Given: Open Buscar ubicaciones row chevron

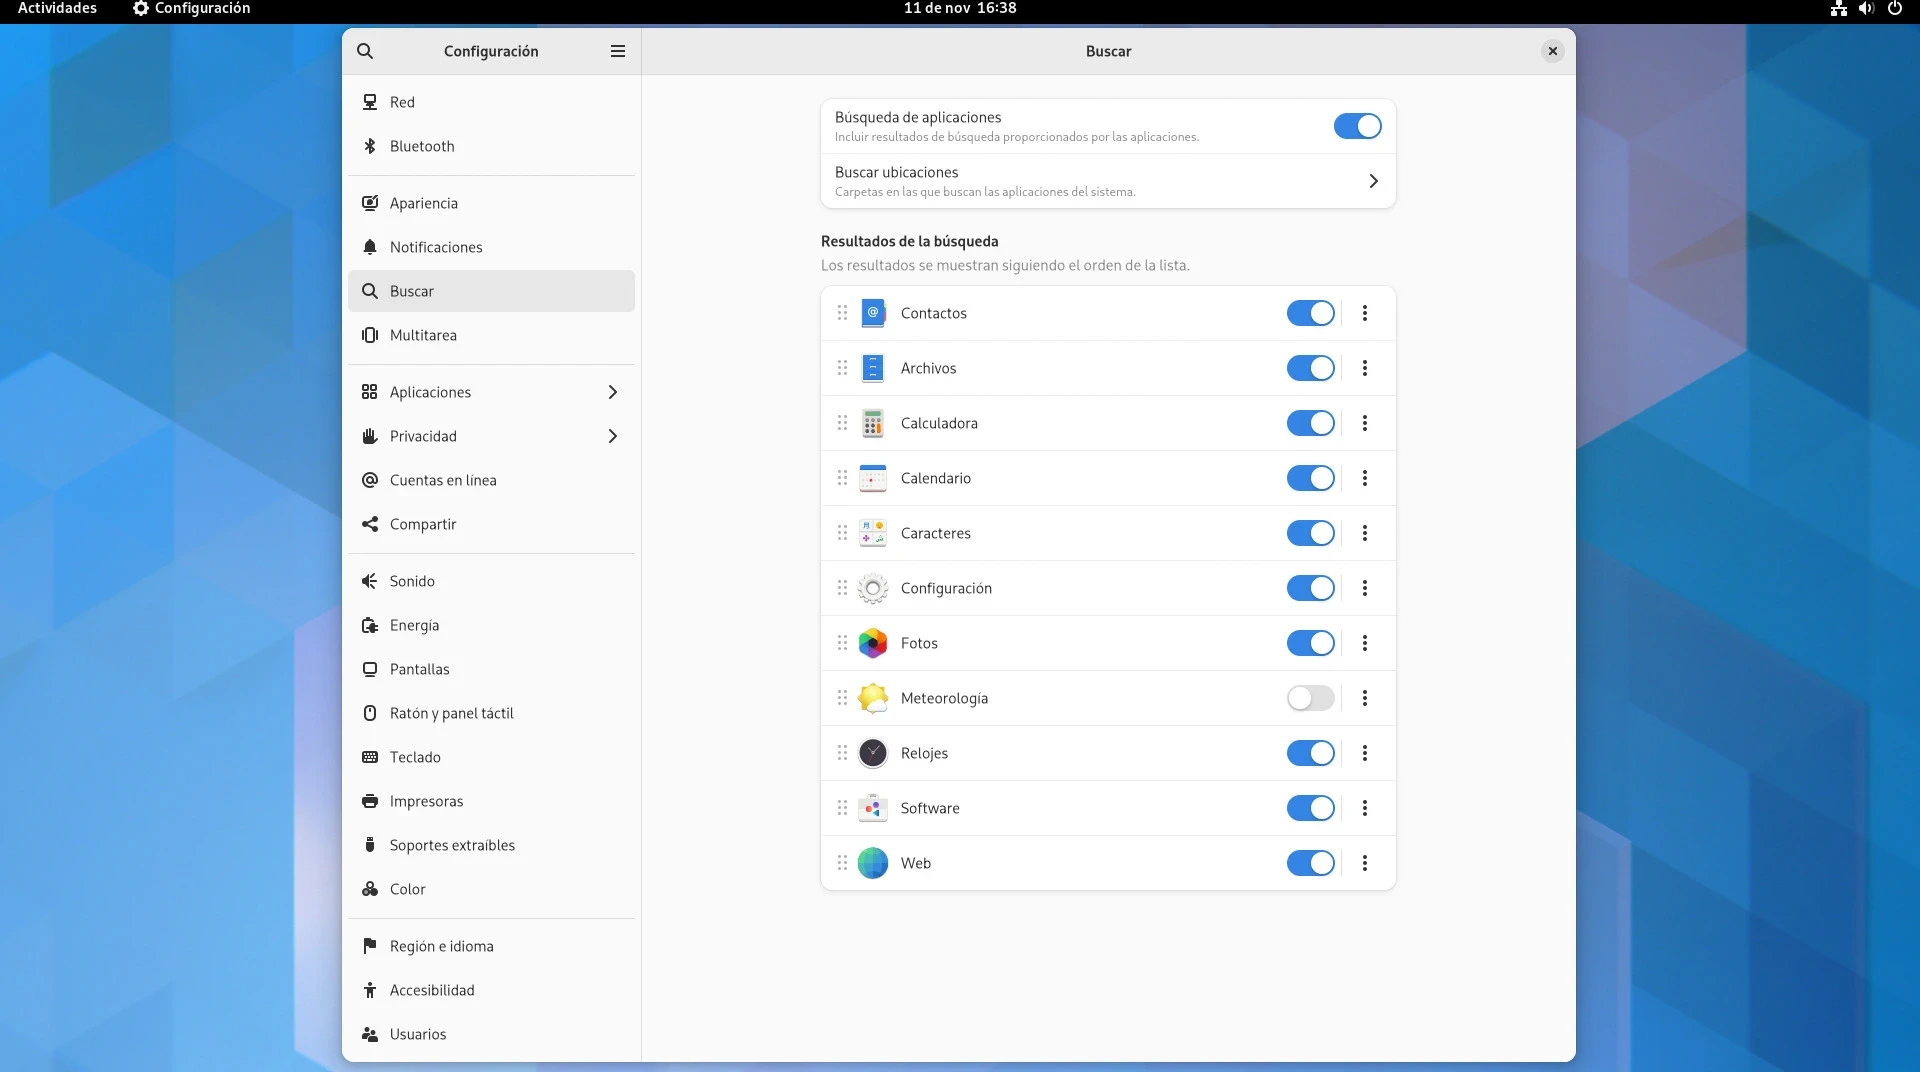Looking at the screenshot, I should point(1372,181).
